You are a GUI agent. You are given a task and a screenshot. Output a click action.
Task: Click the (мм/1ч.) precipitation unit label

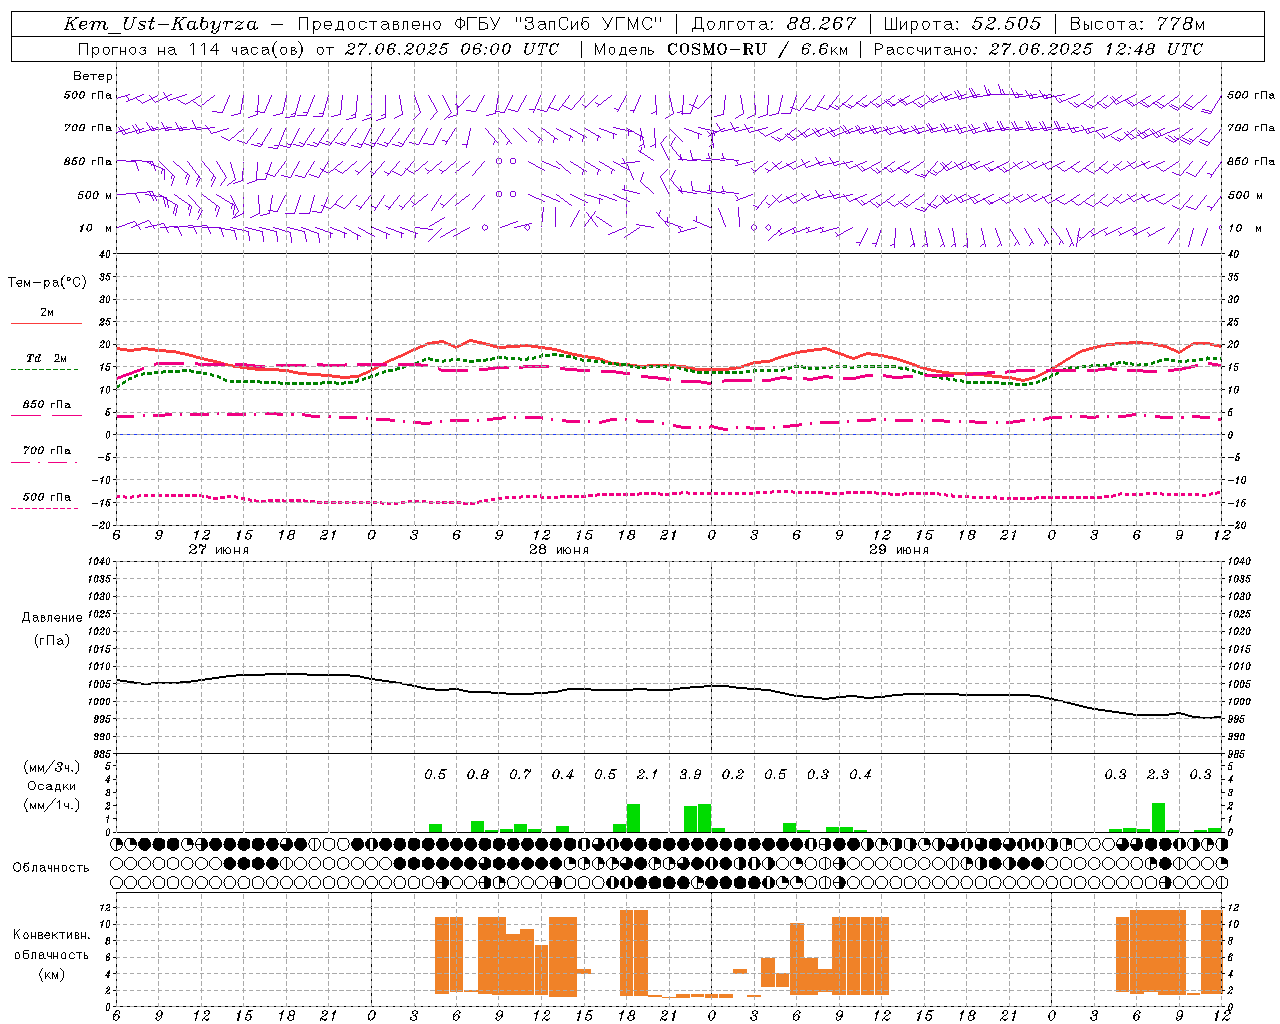(52, 804)
